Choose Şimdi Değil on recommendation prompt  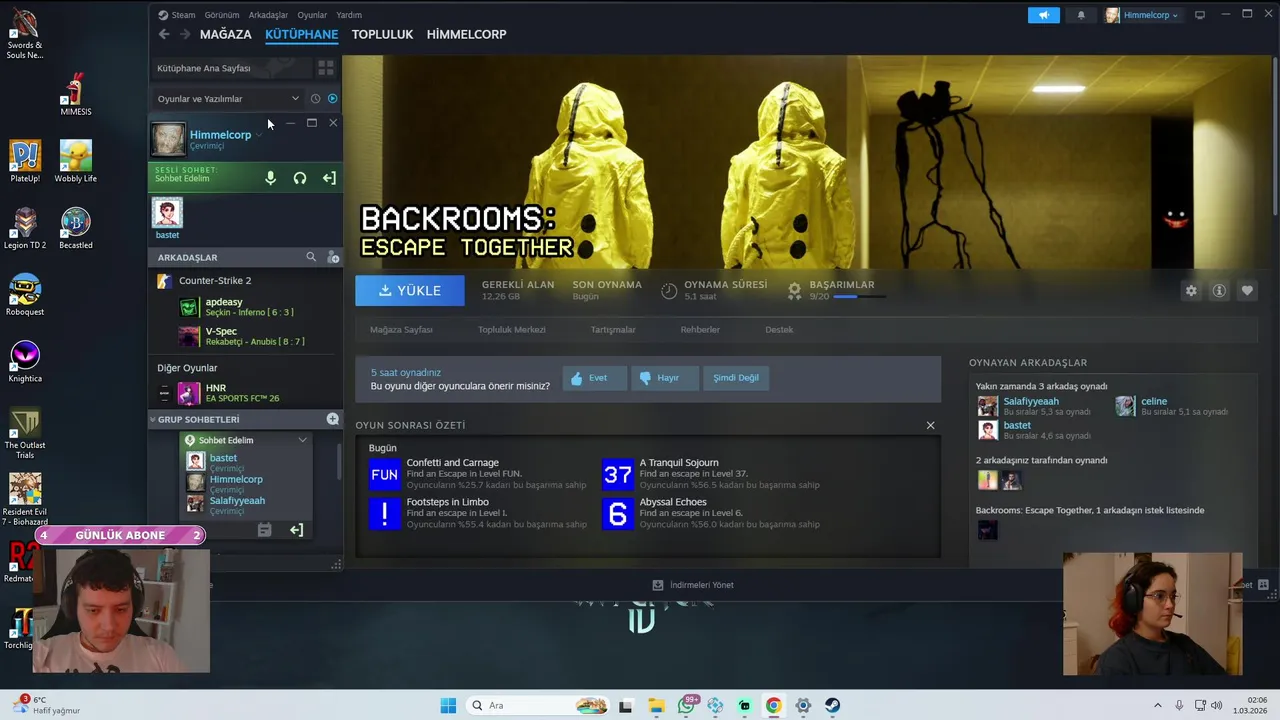coord(736,378)
